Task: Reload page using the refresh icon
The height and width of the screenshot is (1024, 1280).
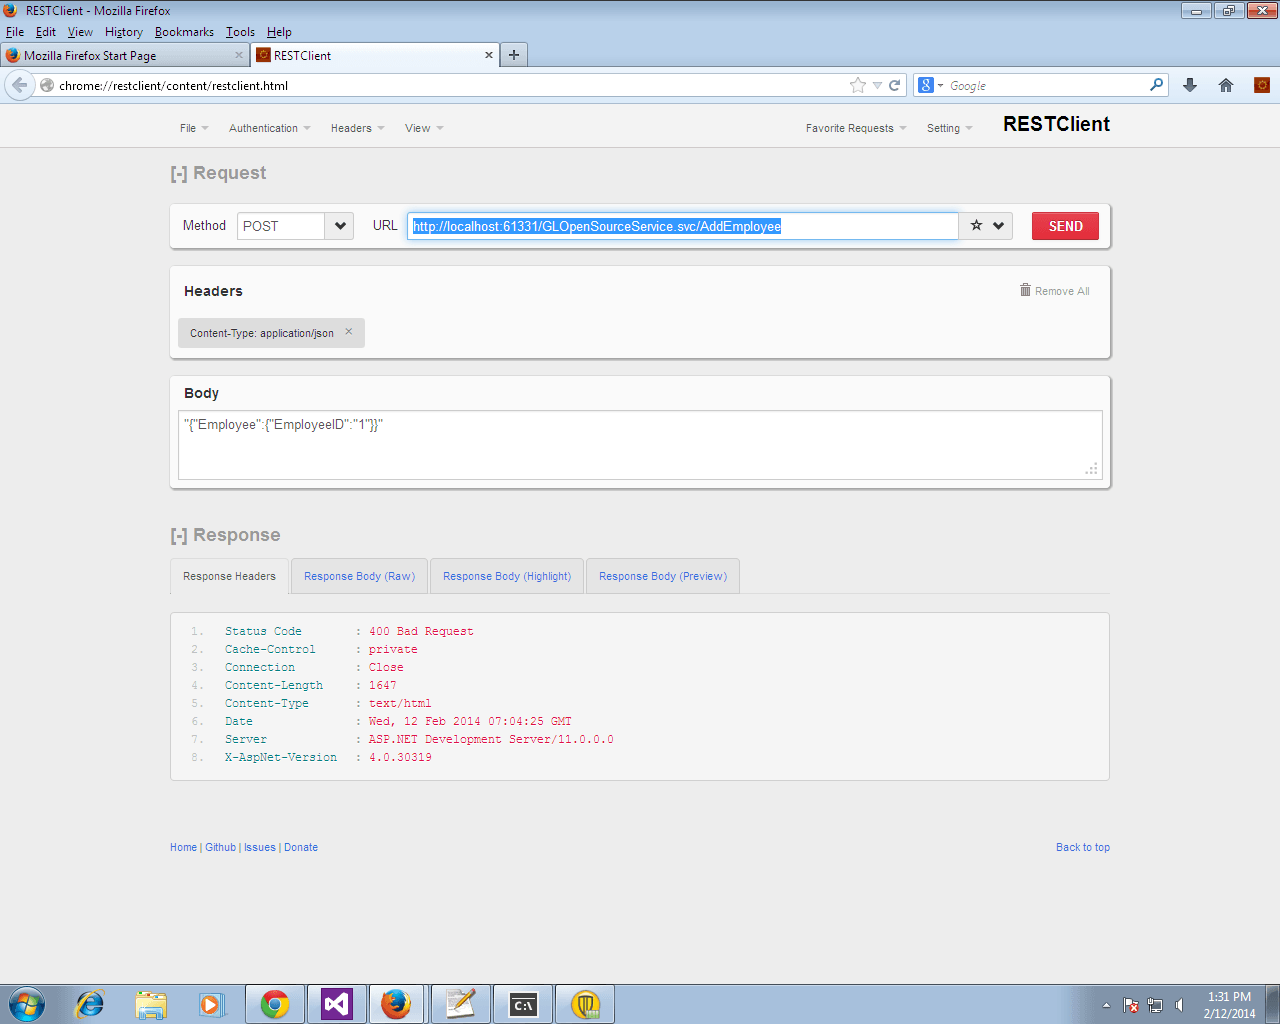Action: click(895, 85)
